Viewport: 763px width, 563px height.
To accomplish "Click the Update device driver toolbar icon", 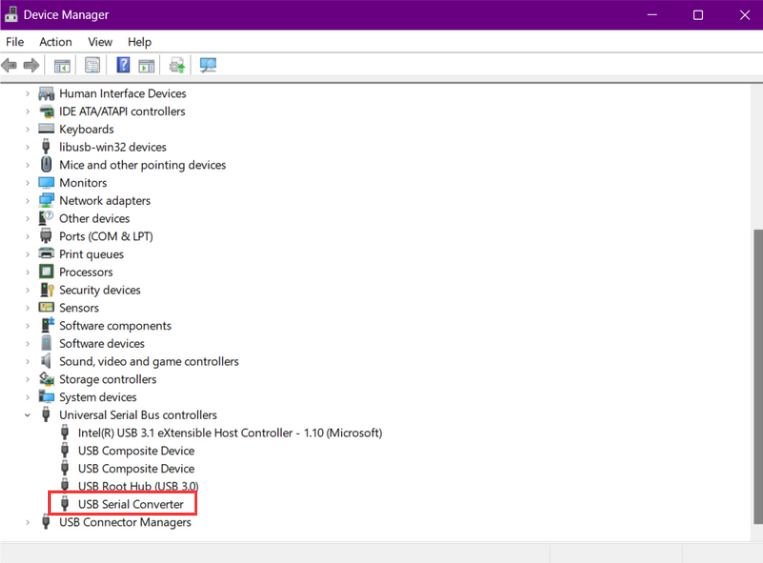I will [177, 66].
